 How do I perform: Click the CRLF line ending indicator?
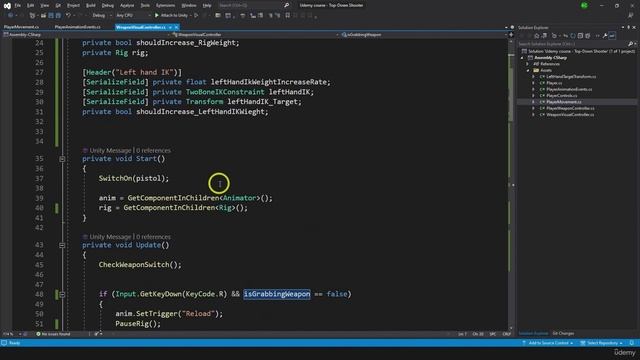click(x=507, y=334)
